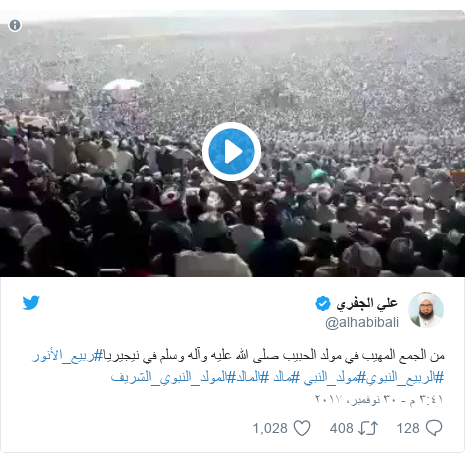Image resolution: width=465 pixels, height=462 pixels.
Task: Open hashtag #ربيع_الأنور
Action: pyautogui.click(x=67, y=356)
